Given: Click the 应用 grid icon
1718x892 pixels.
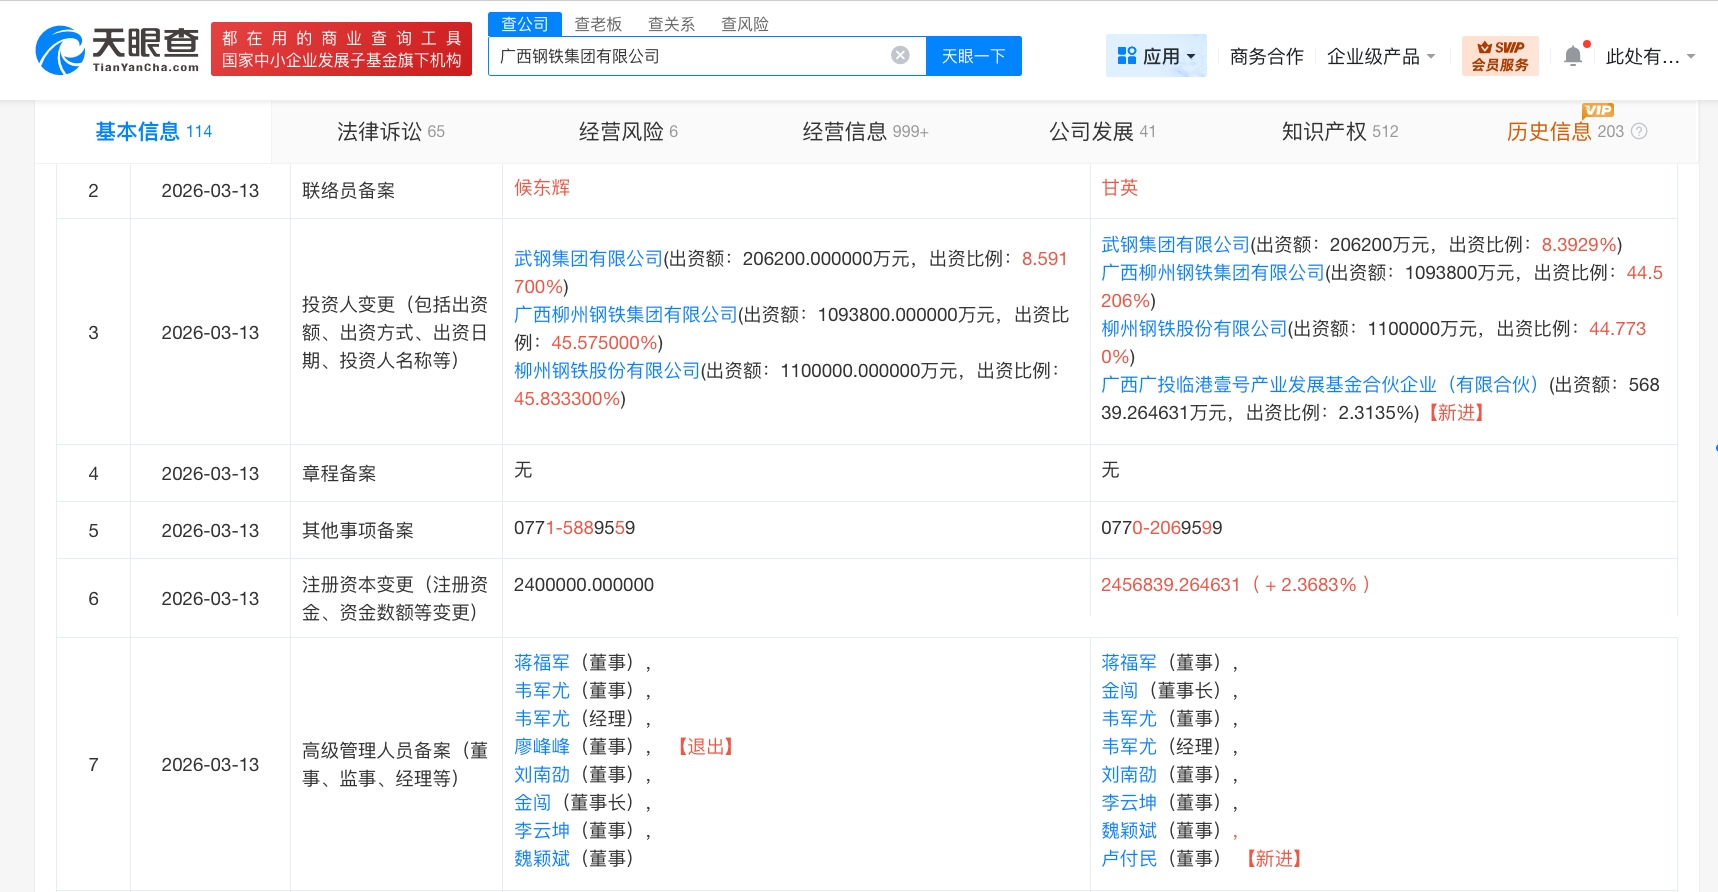Looking at the screenshot, I should tap(1127, 56).
